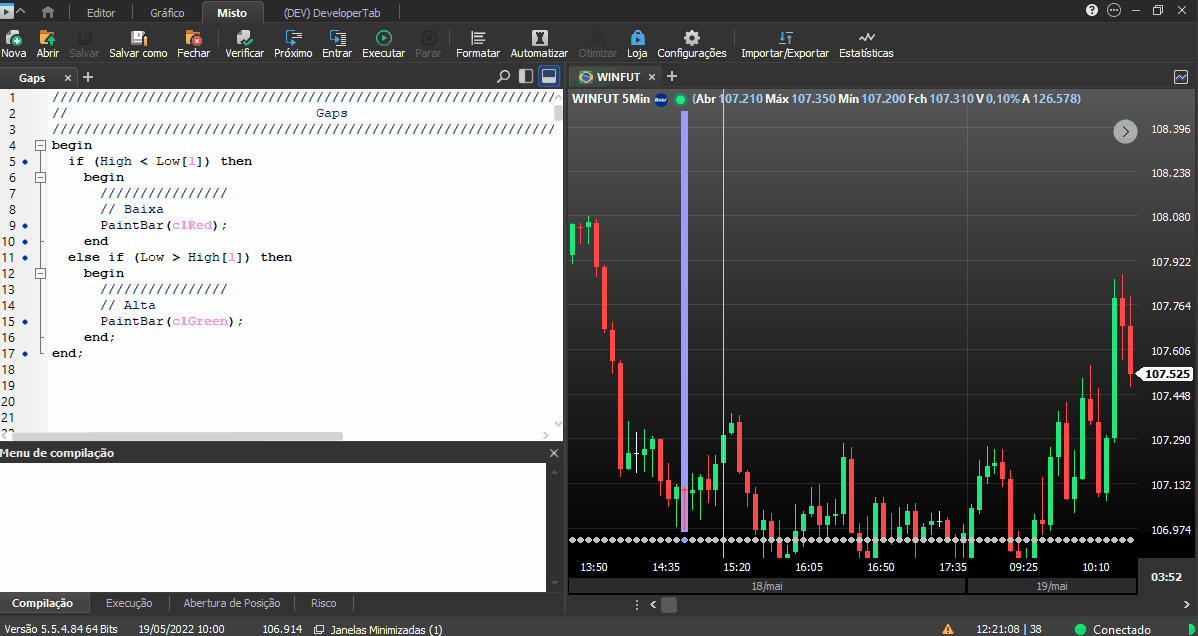Image resolution: width=1198 pixels, height=636 pixels.
Task: Run the strategy with Executar
Action: [x=384, y=37]
